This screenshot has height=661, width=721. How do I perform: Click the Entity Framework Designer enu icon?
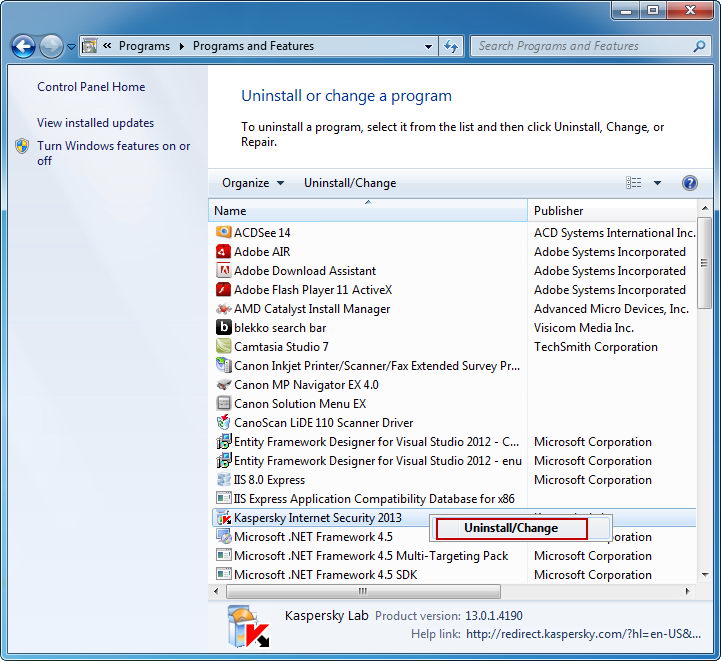point(223,461)
